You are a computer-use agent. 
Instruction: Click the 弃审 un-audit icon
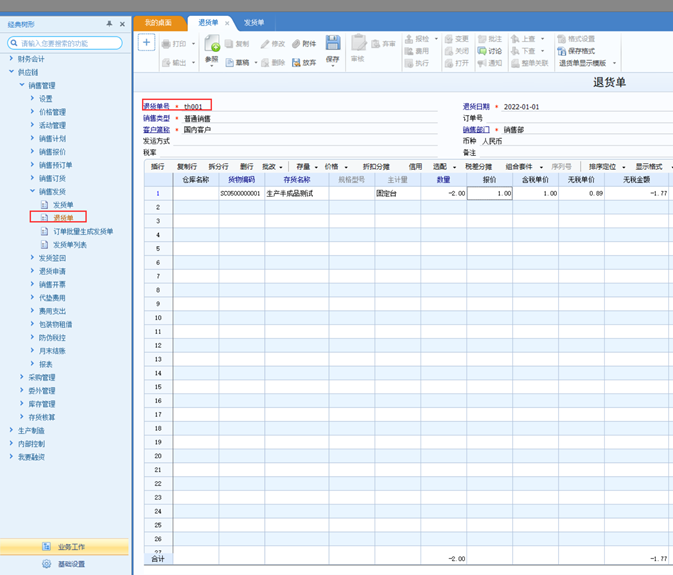pos(376,44)
